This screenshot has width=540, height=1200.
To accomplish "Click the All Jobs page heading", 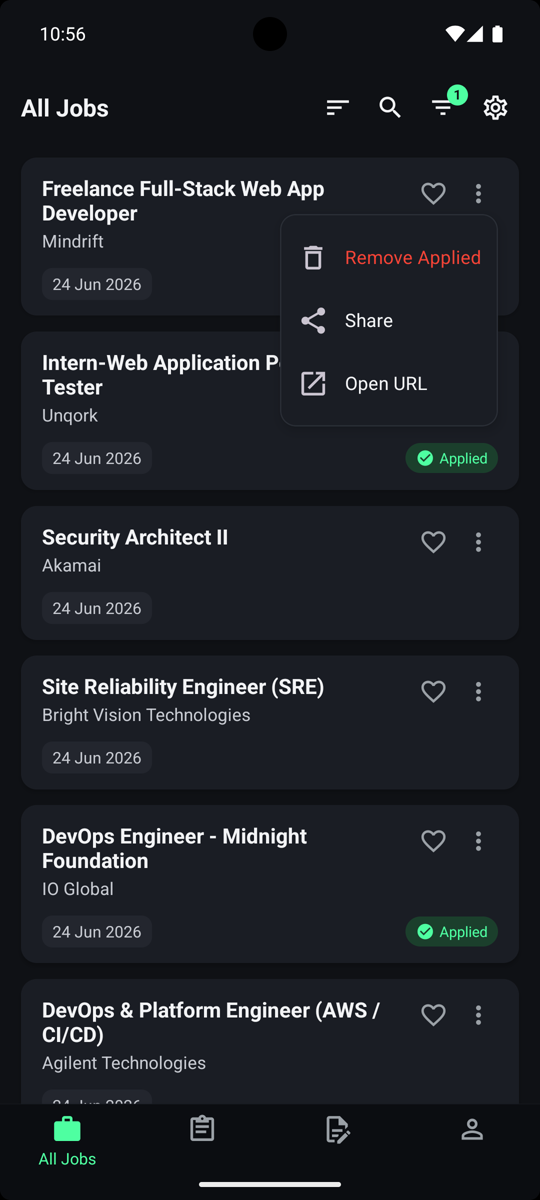I will point(65,108).
